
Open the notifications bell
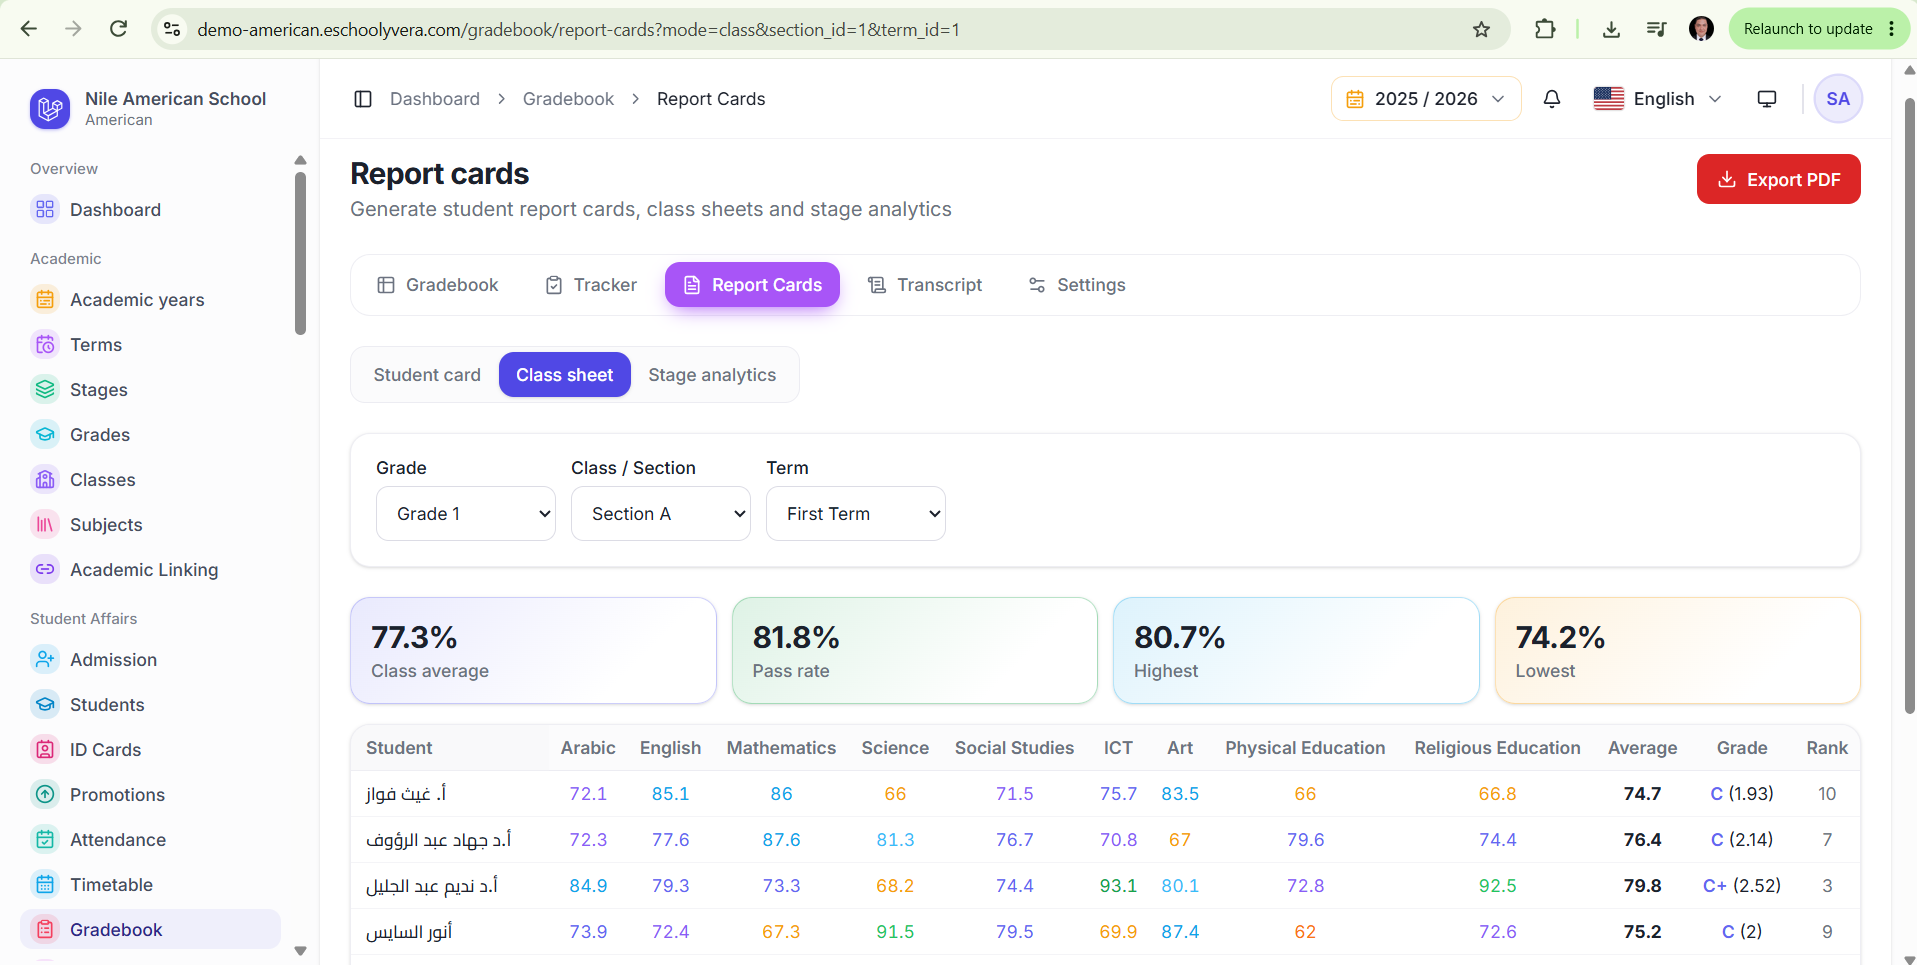(x=1552, y=99)
